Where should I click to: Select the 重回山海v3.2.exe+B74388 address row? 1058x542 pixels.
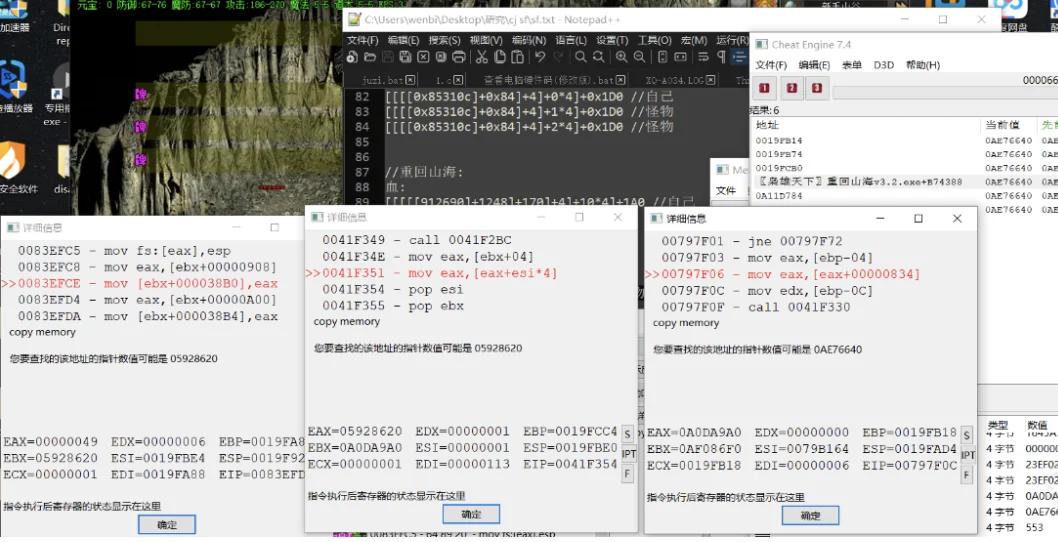click(904, 182)
